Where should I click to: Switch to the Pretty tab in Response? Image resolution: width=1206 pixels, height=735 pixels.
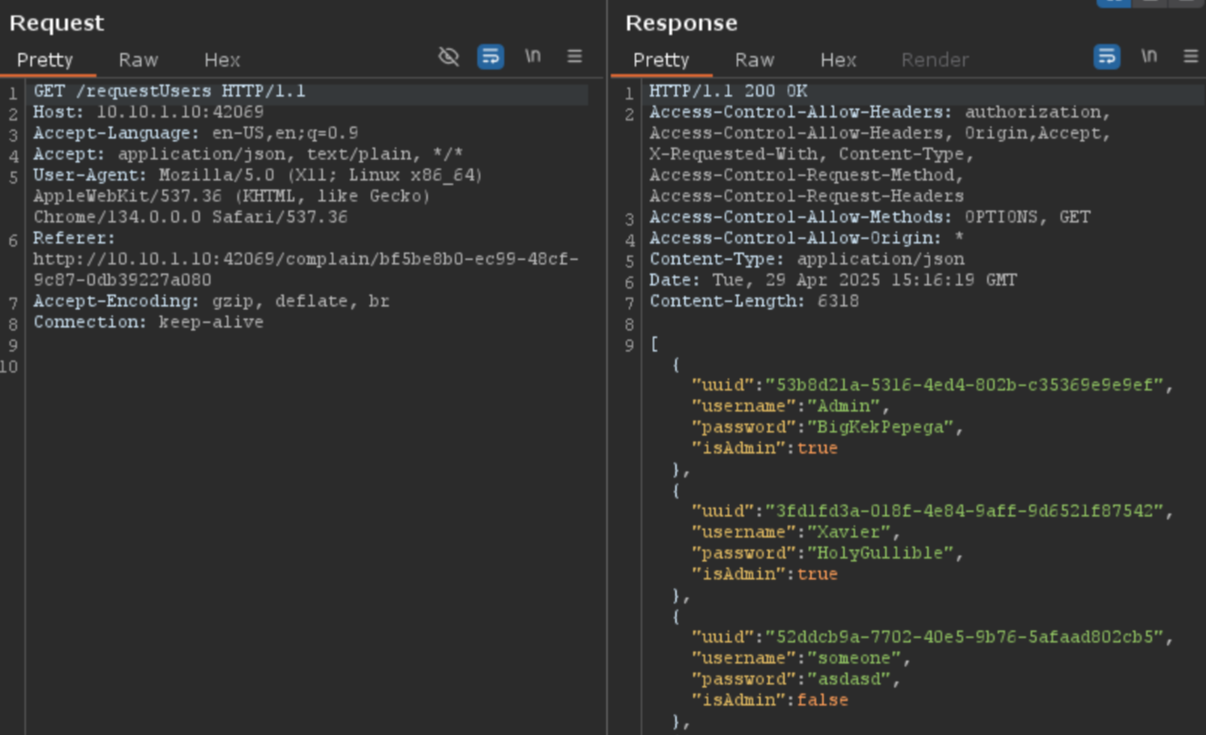(661, 60)
